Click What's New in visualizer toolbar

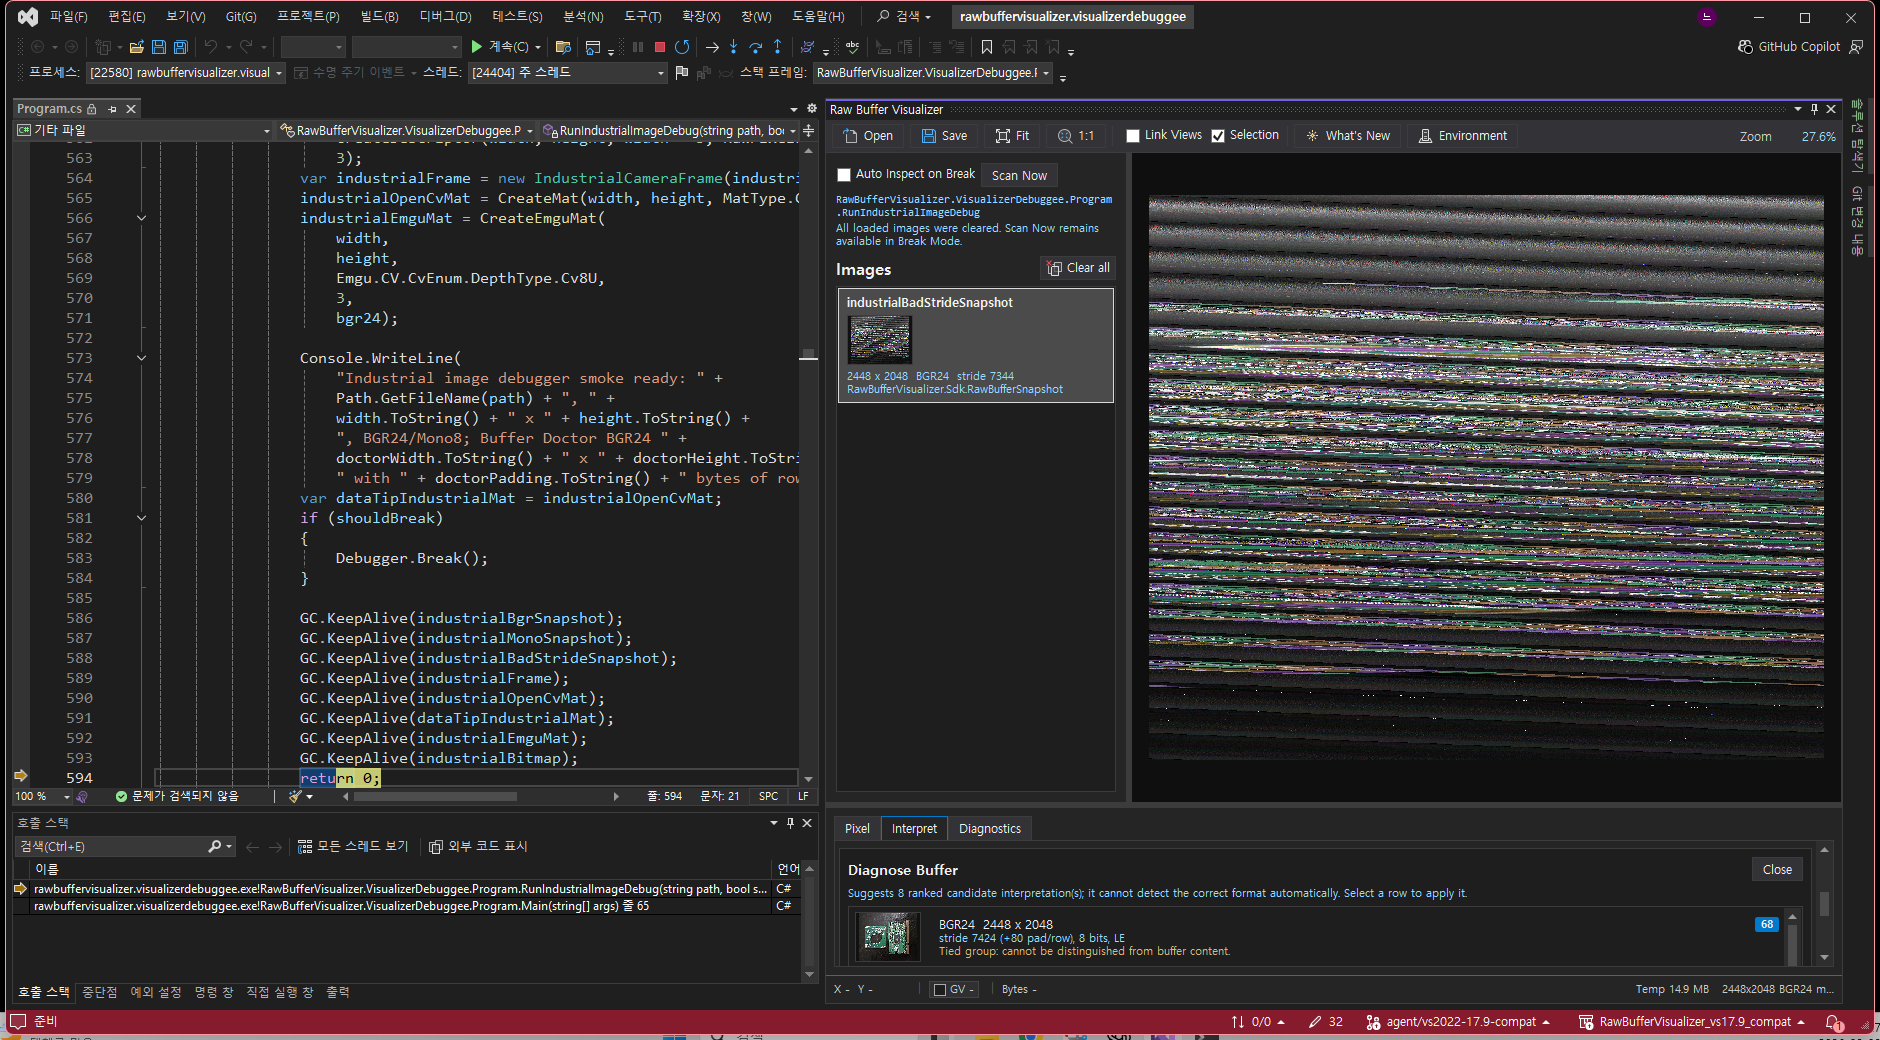(x=1347, y=136)
